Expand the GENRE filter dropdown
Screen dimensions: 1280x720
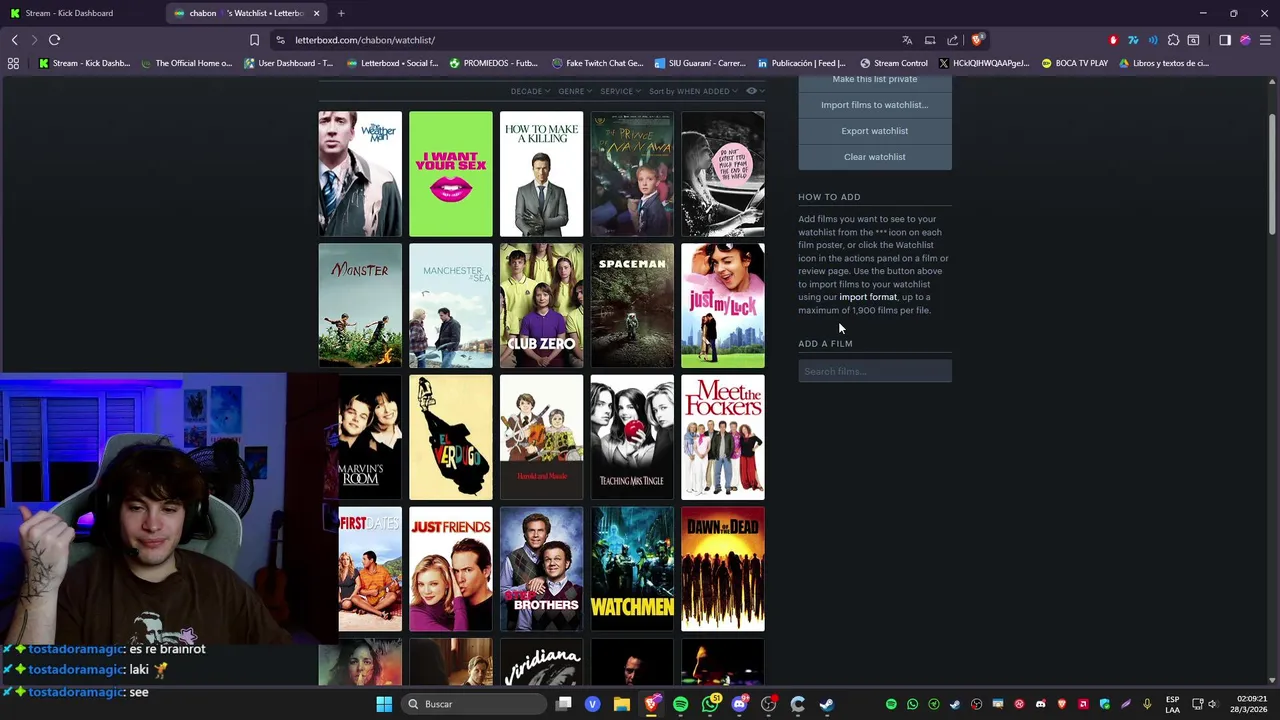tap(575, 91)
